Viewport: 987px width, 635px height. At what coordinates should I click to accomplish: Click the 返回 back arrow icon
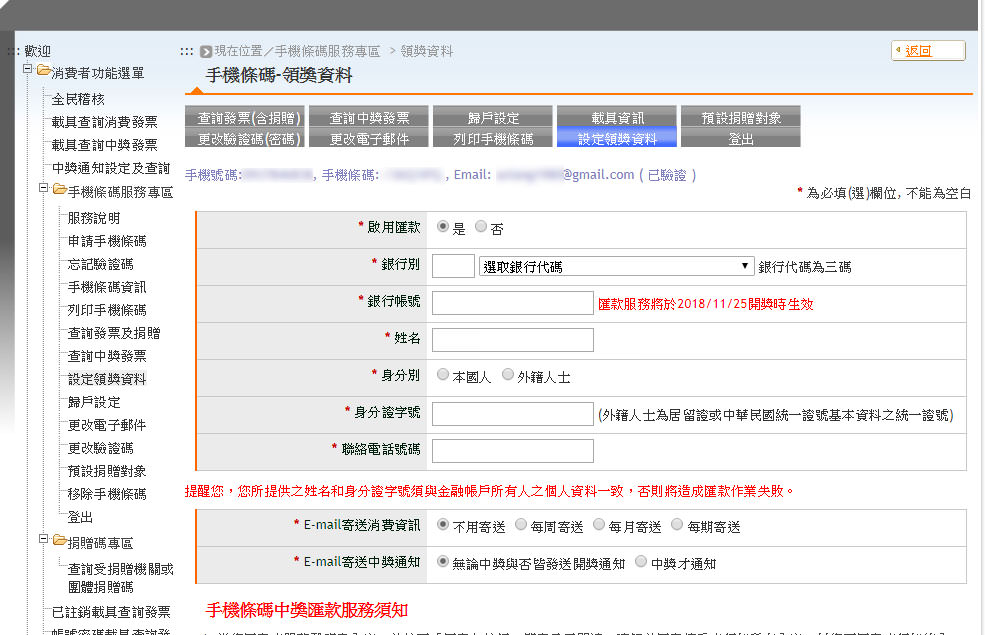tap(898, 51)
